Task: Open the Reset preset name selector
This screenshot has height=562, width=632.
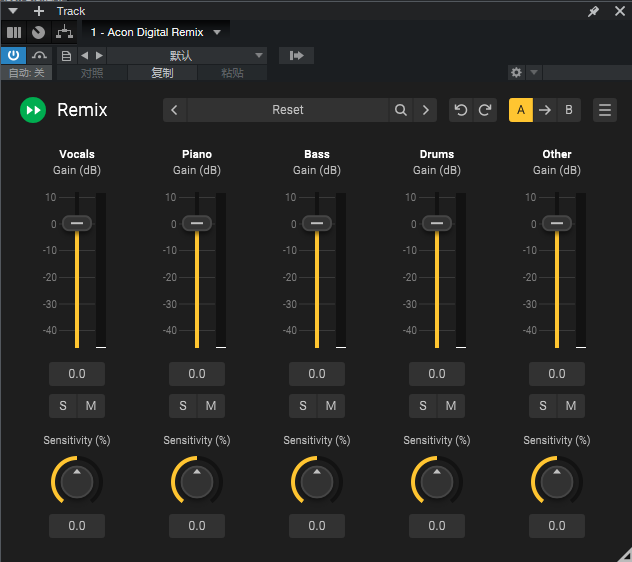Action: (x=287, y=110)
